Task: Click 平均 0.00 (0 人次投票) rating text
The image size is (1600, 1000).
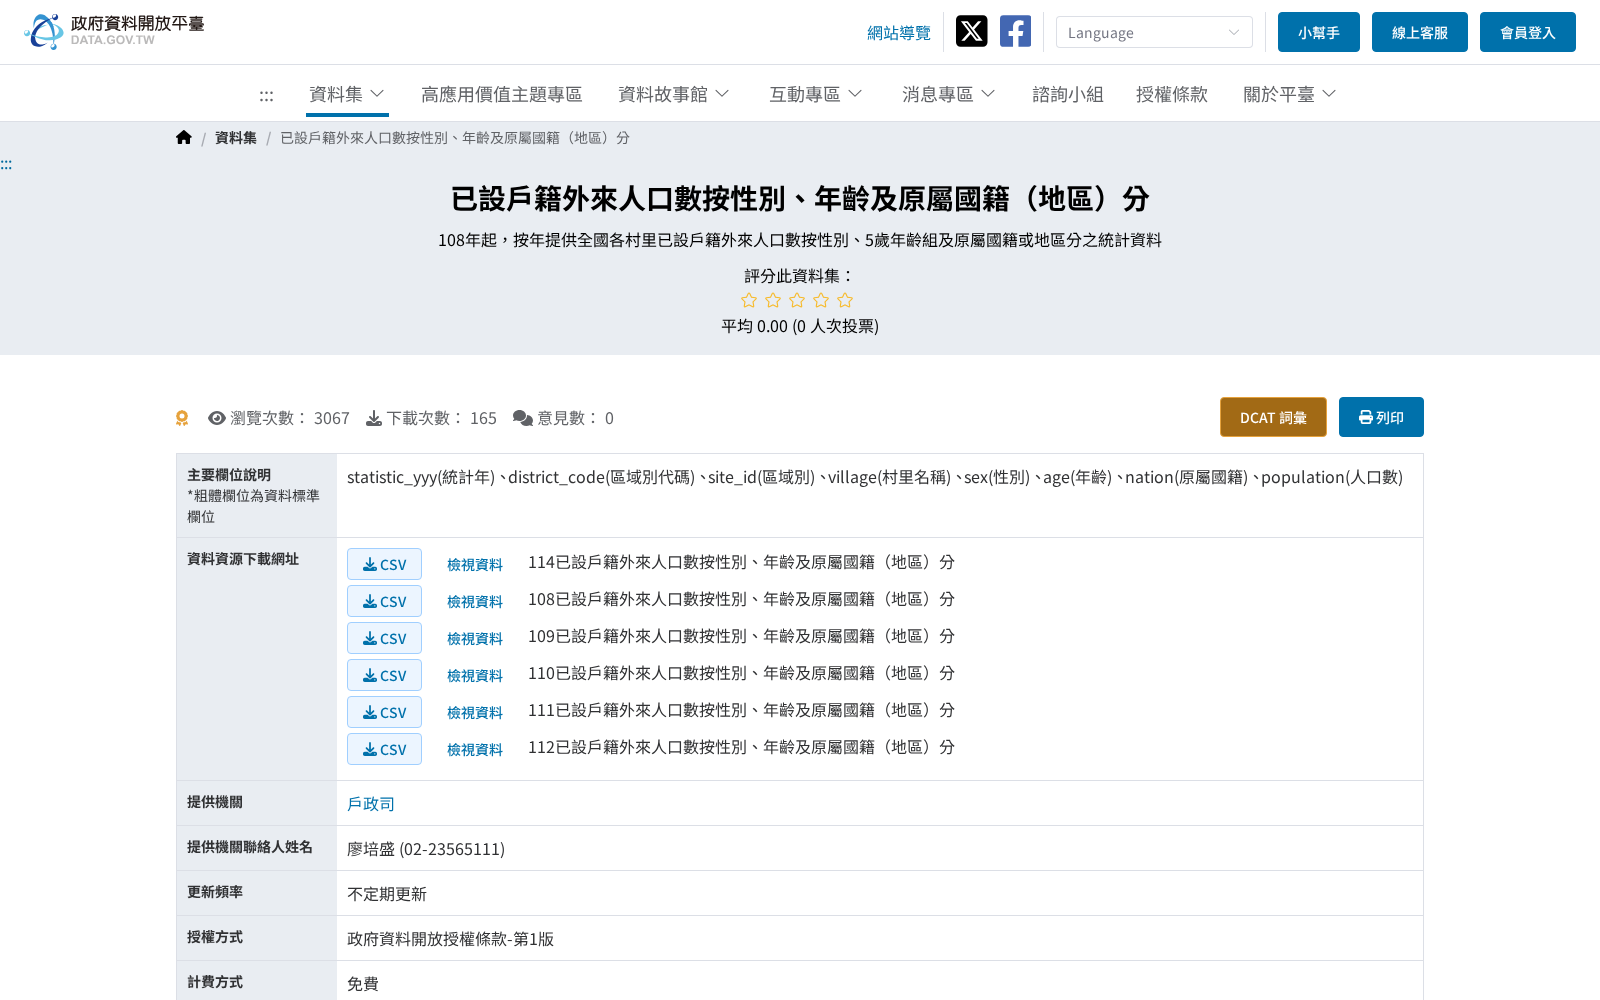Action: pyautogui.click(x=800, y=326)
